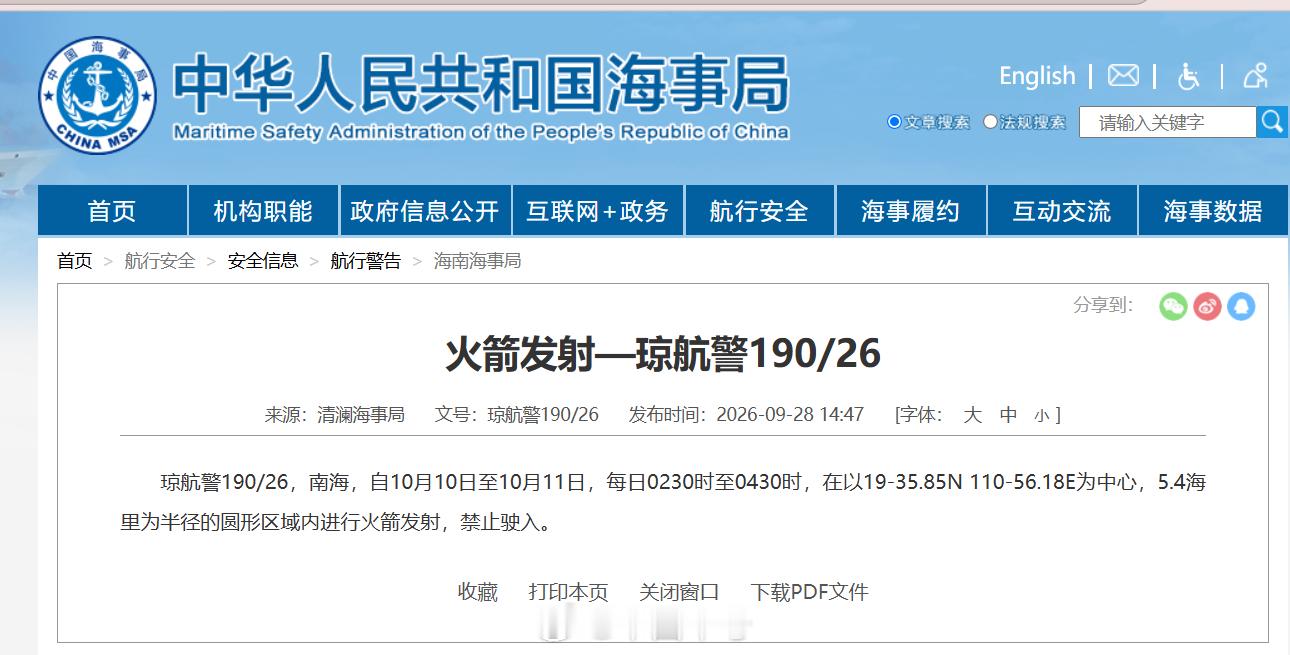Viewport: 1290px width, 655px height.
Task: Go to 航行警告 in the breadcrumb
Action: point(366,261)
